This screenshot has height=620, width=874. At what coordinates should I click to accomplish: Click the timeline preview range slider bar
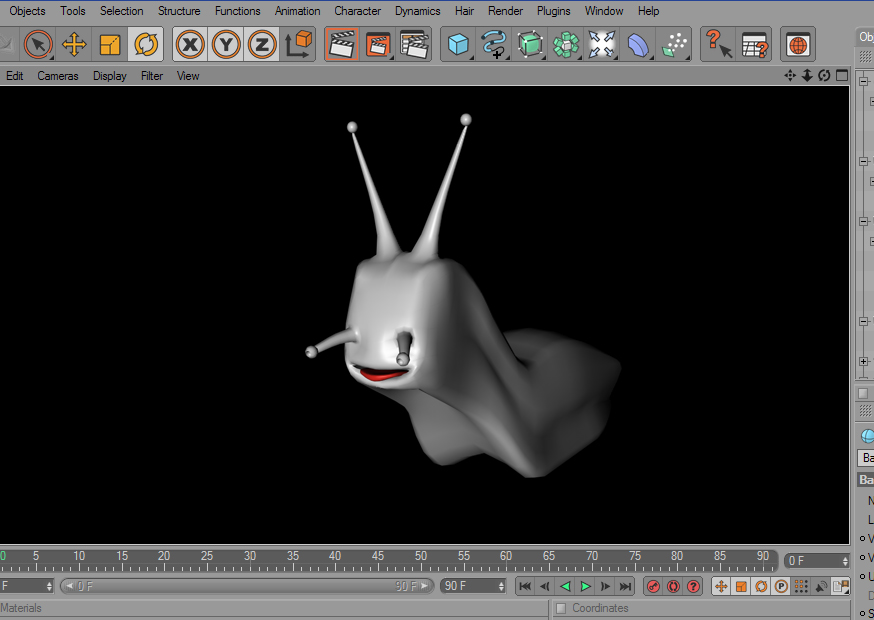click(246, 586)
